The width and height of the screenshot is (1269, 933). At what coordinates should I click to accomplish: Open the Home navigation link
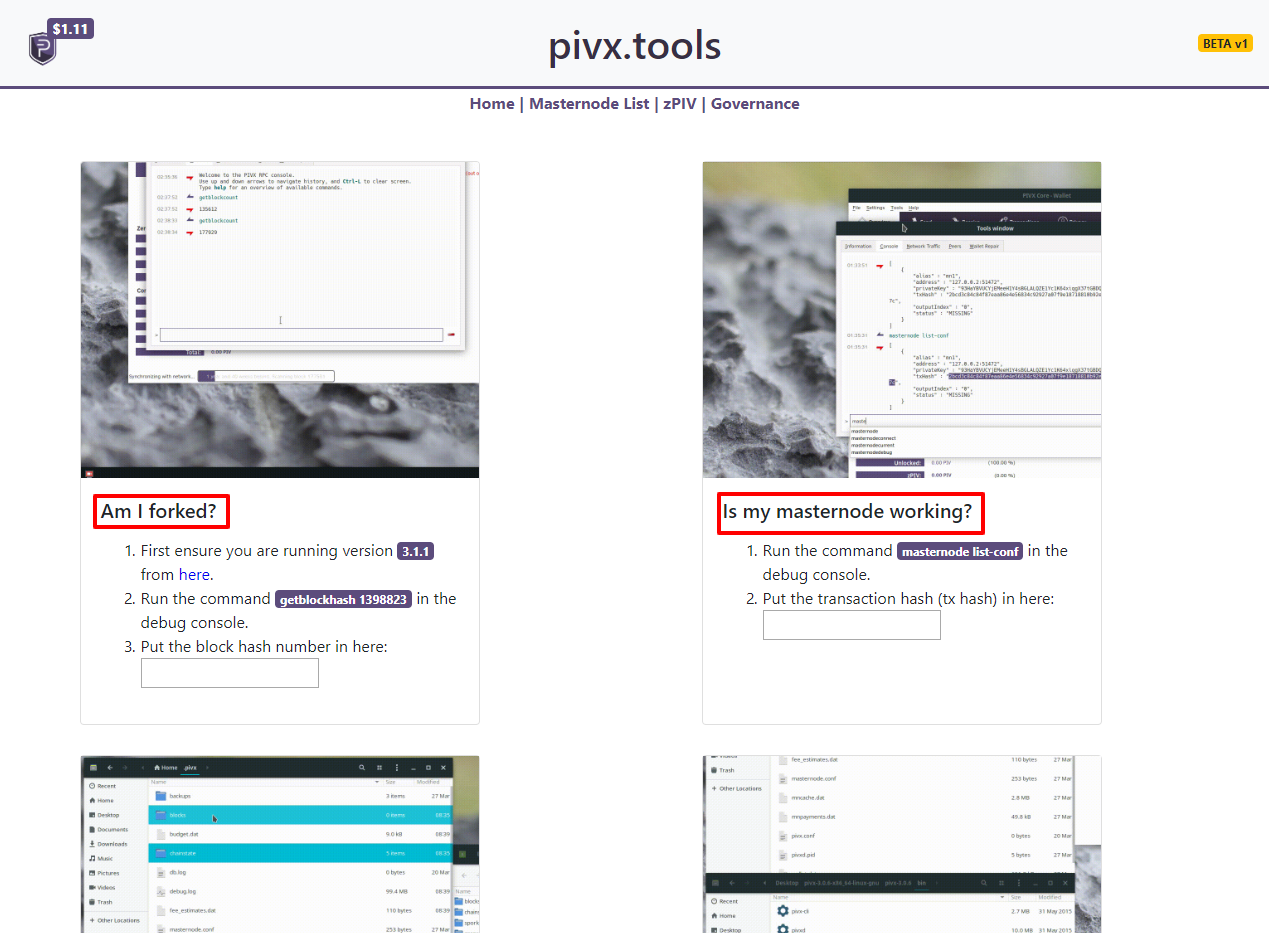click(492, 103)
